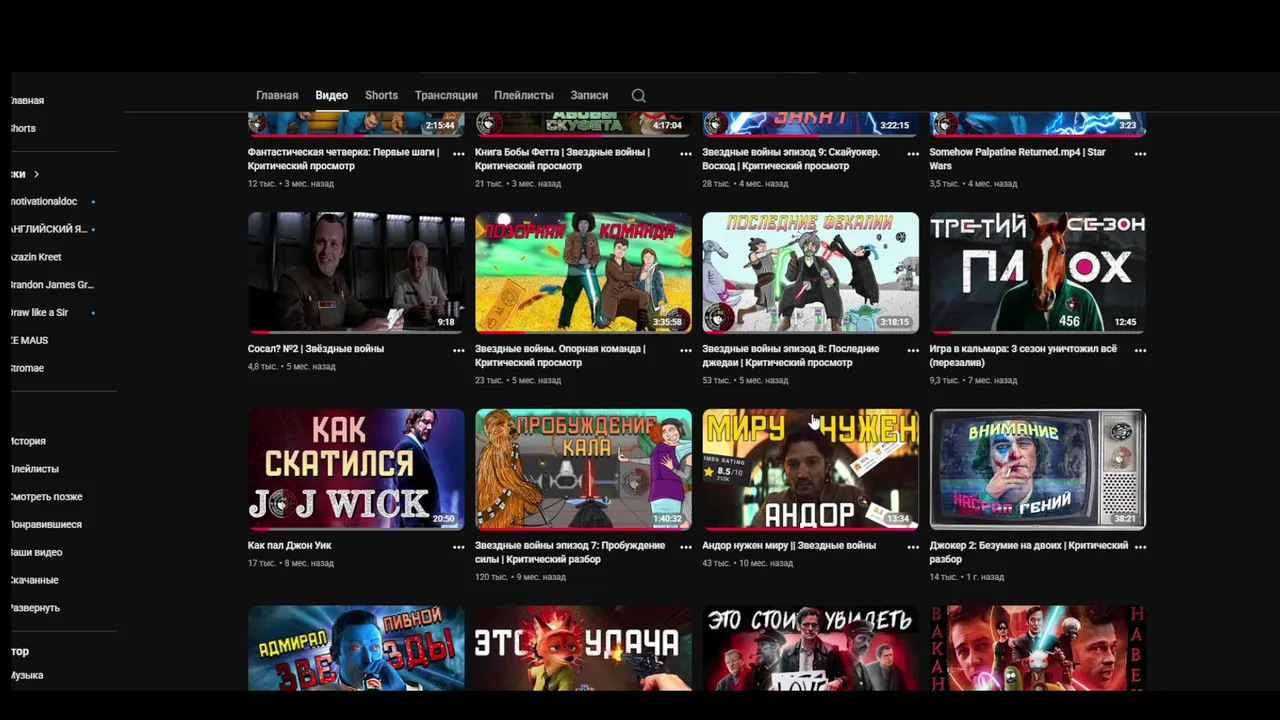Open Смотреть позже in sidebar

(47, 498)
